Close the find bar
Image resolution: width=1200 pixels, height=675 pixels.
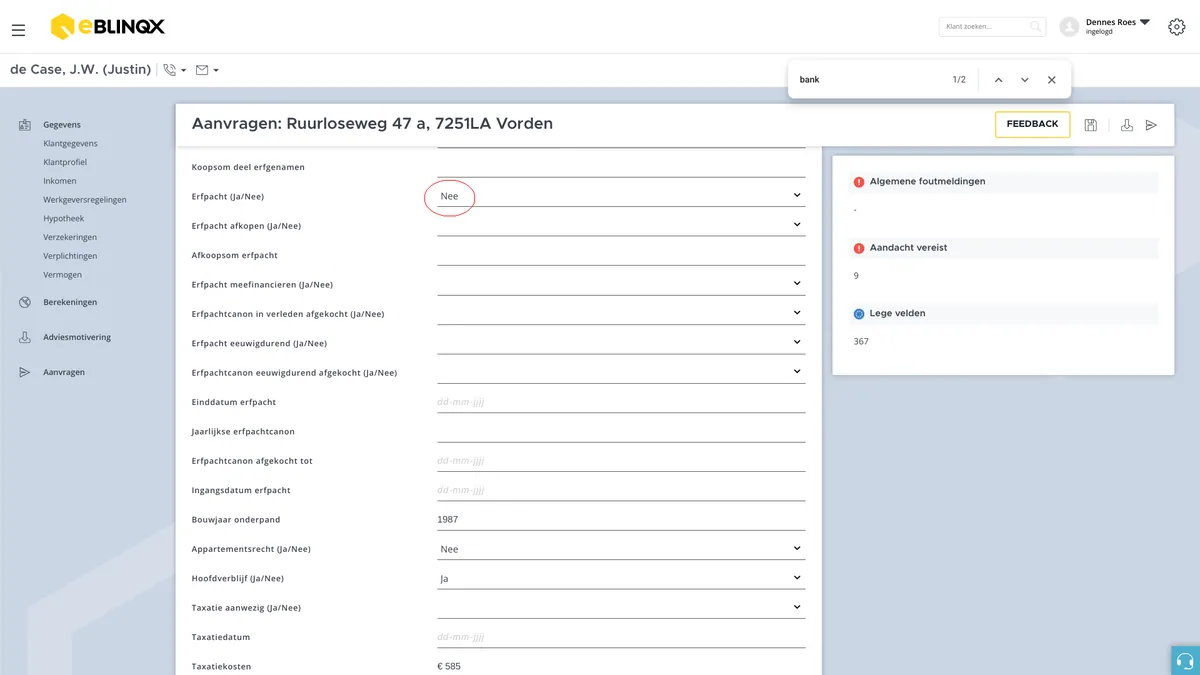click(1052, 80)
